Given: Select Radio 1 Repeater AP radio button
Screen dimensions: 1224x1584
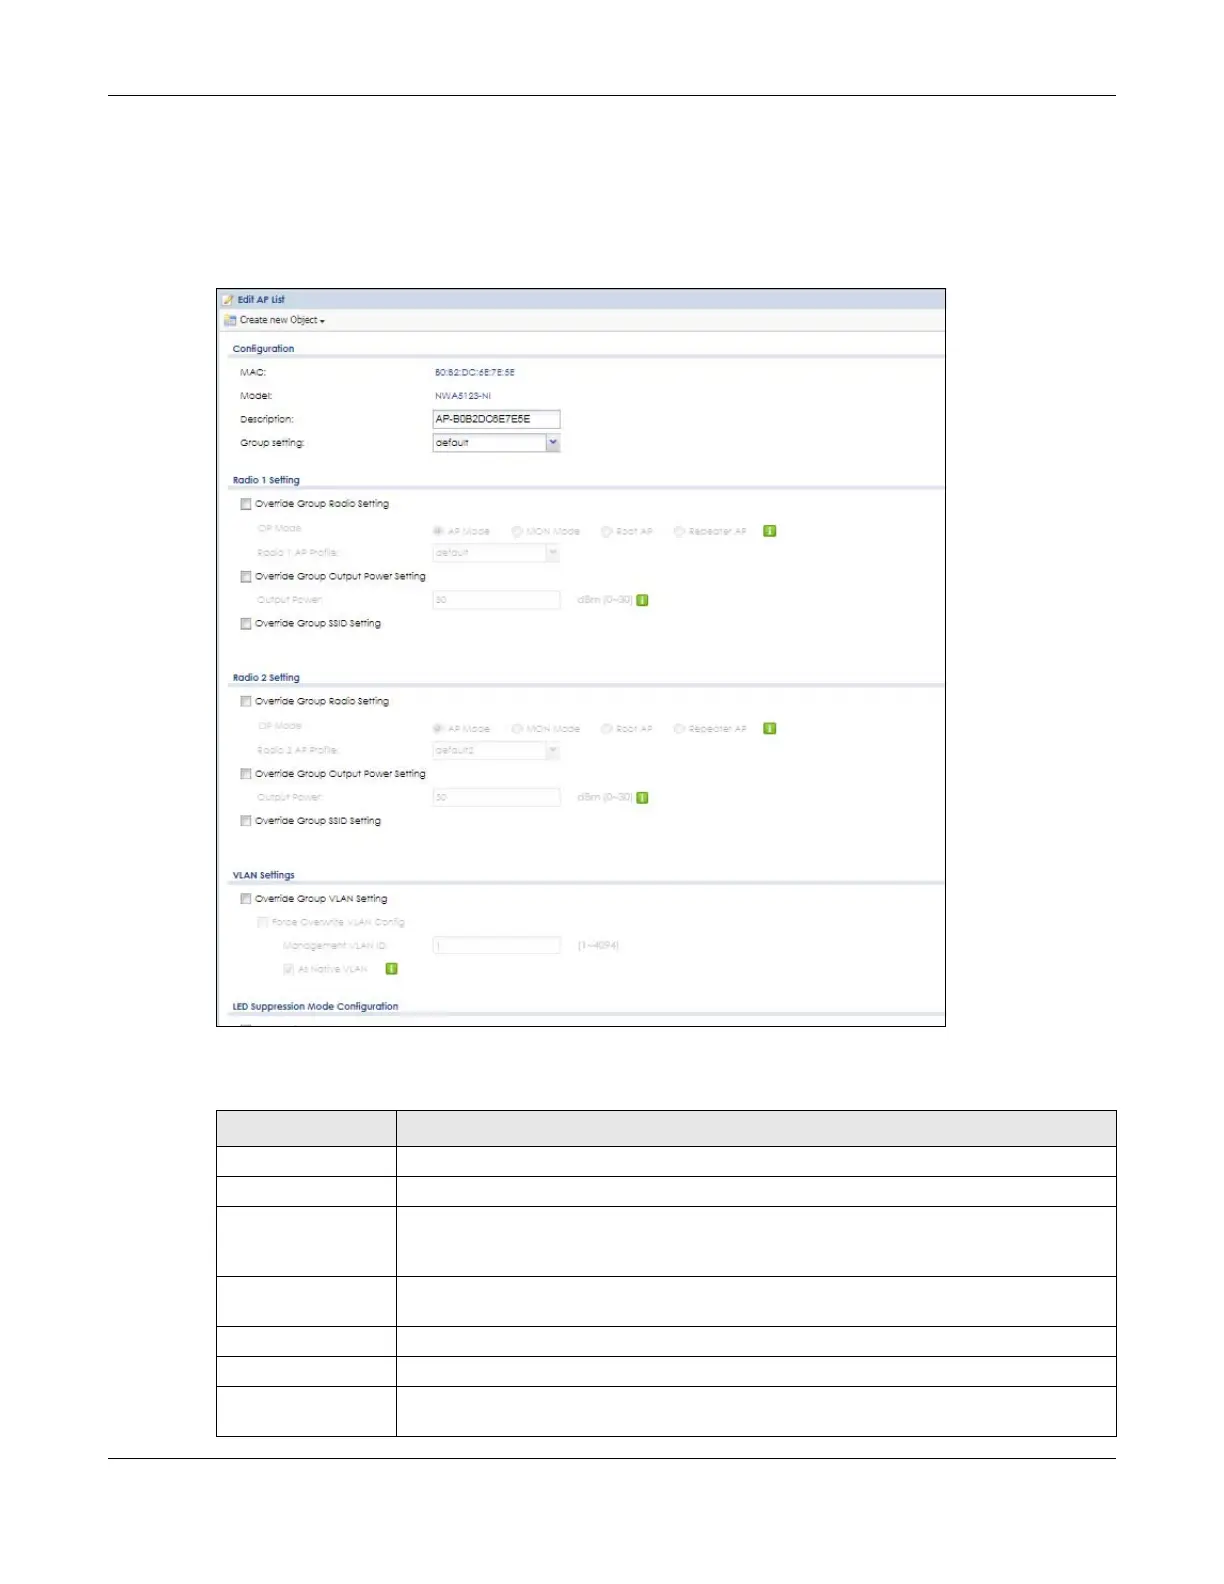Looking at the screenshot, I should (x=679, y=531).
